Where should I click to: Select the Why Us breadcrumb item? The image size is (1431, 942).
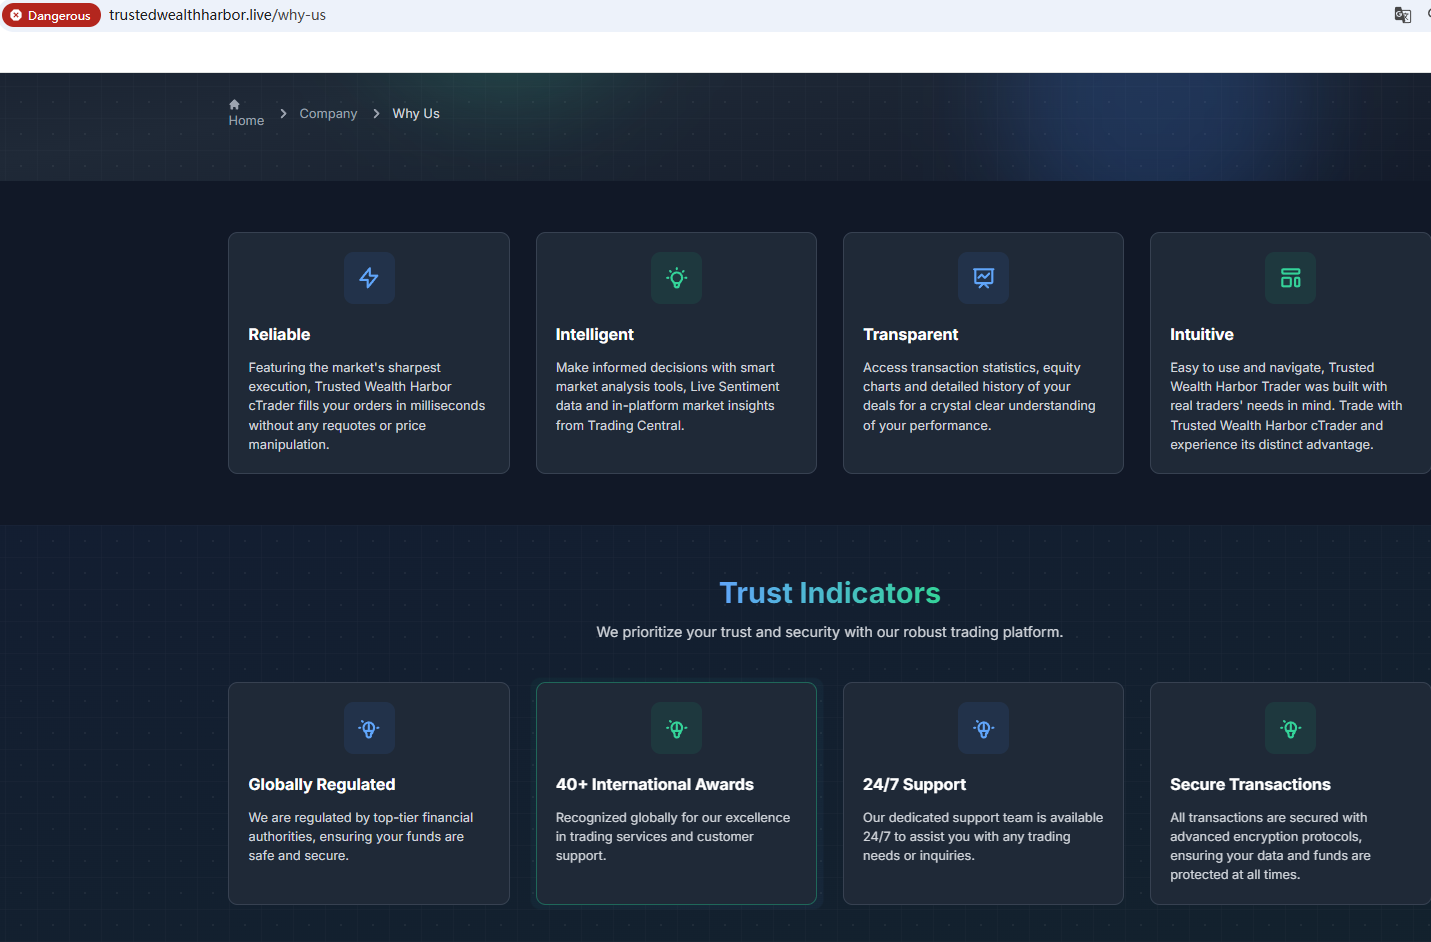(416, 114)
